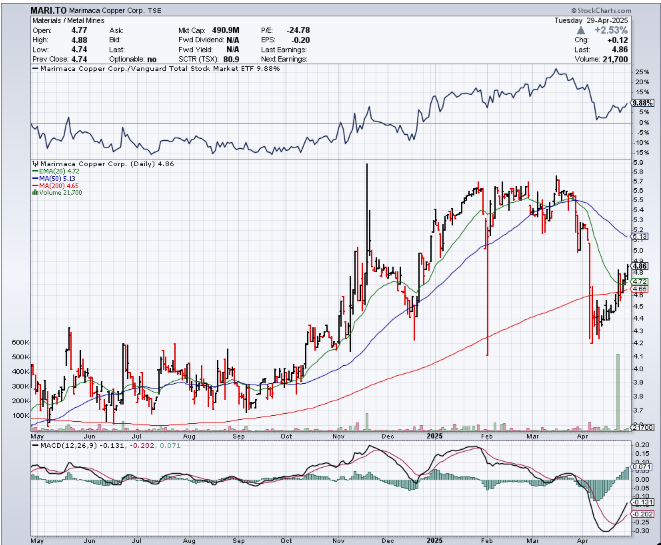
Task: Click the 5.13 MA(50) value tag on axis
Action: click(642, 236)
